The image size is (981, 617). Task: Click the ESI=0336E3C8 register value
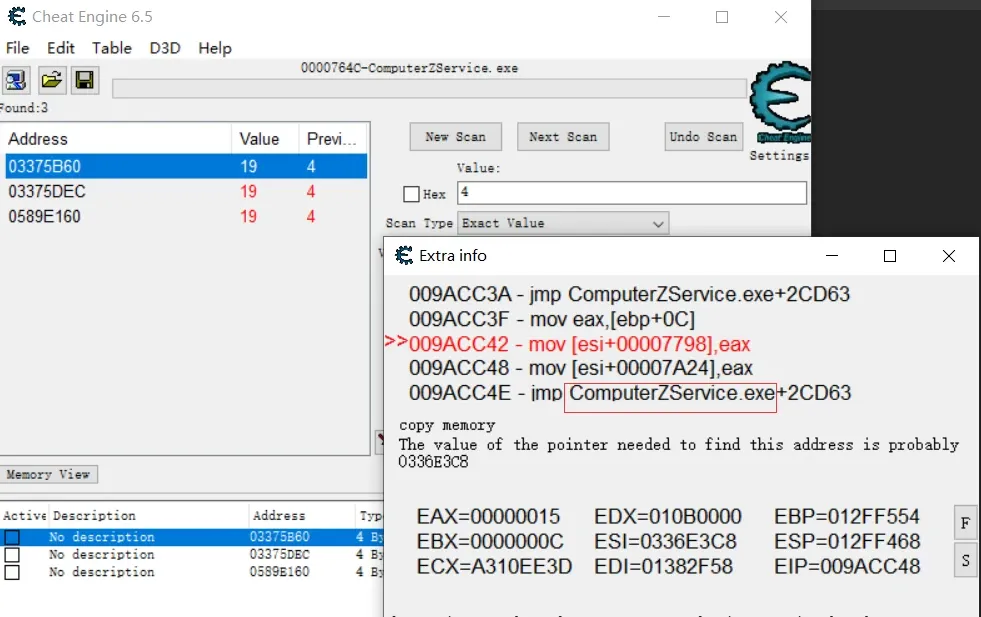point(665,541)
